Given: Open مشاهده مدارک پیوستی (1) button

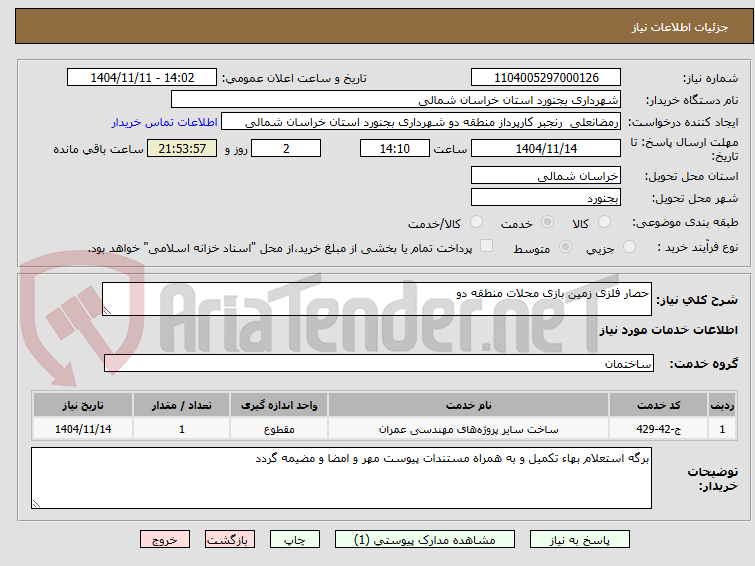Looking at the screenshot, I should pos(424,540).
